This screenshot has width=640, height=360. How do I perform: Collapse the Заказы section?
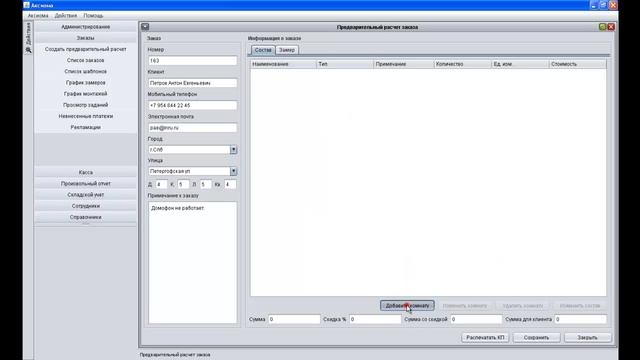coord(86,38)
